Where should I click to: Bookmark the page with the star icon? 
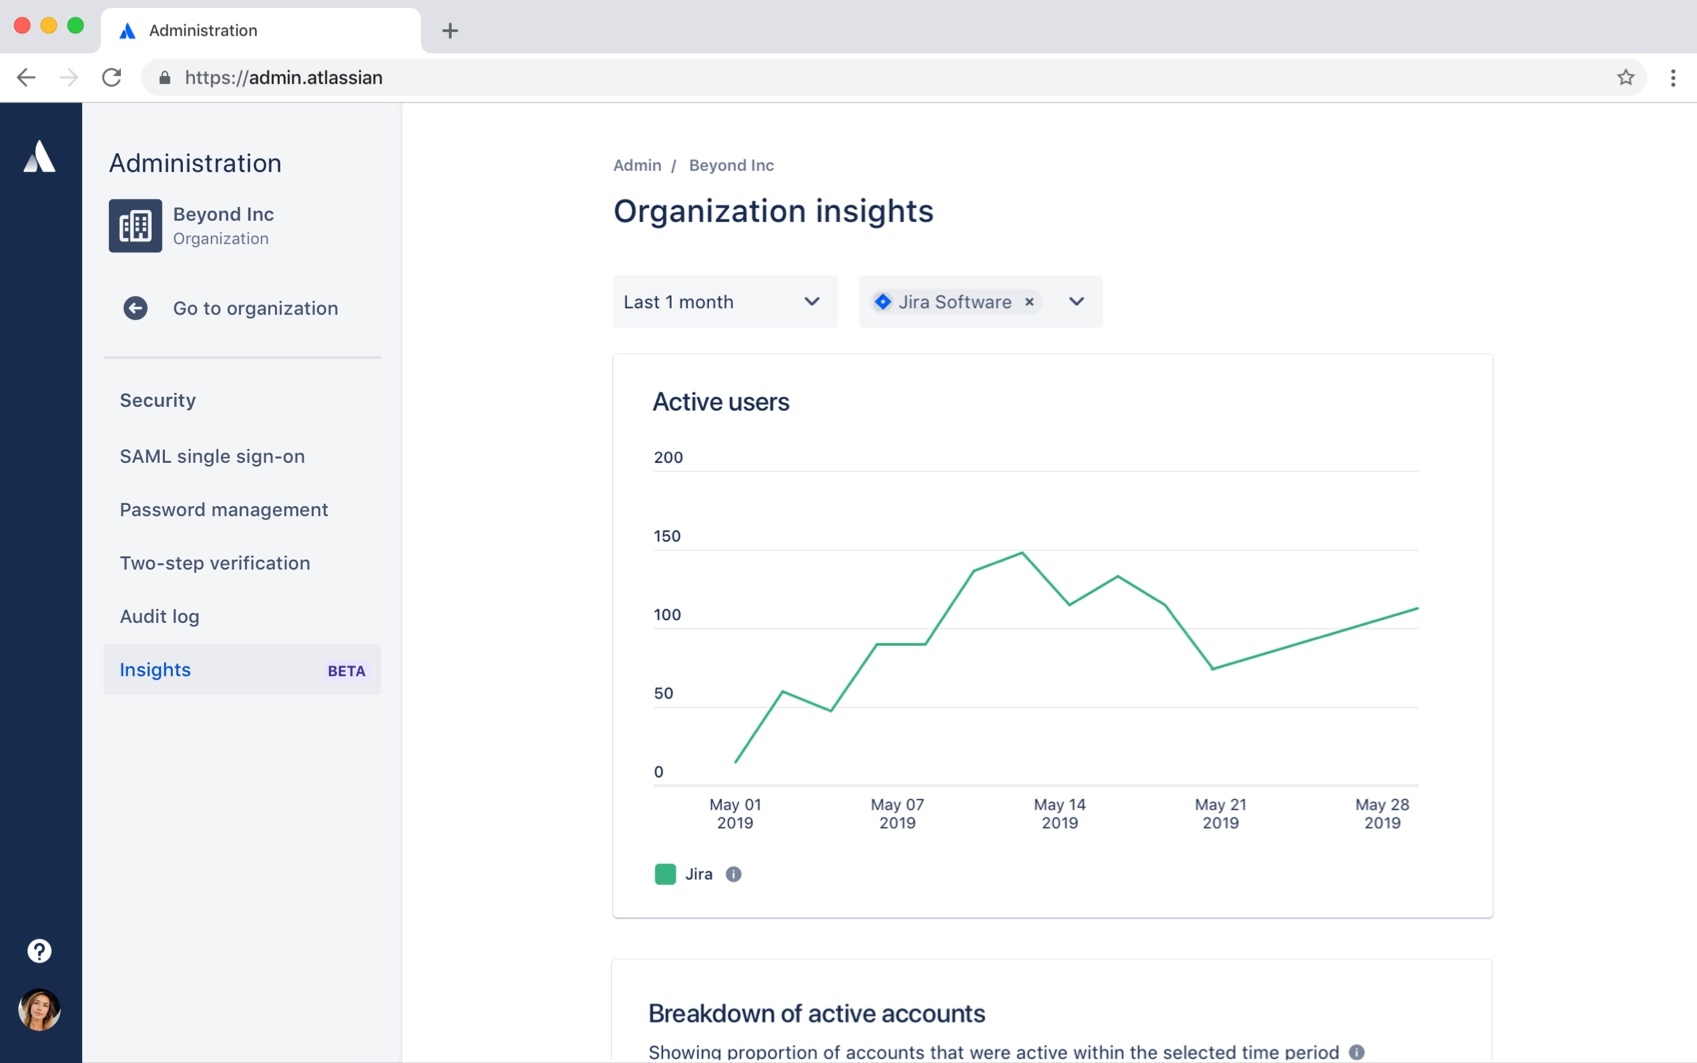1626,77
